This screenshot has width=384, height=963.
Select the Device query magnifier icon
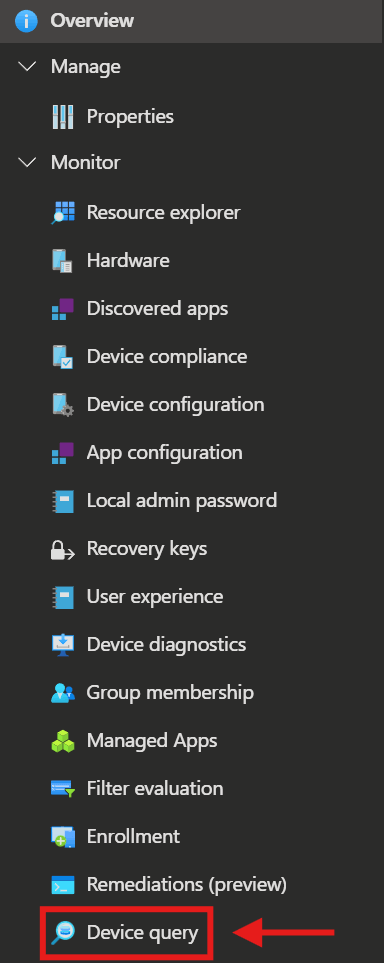tap(63, 933)
